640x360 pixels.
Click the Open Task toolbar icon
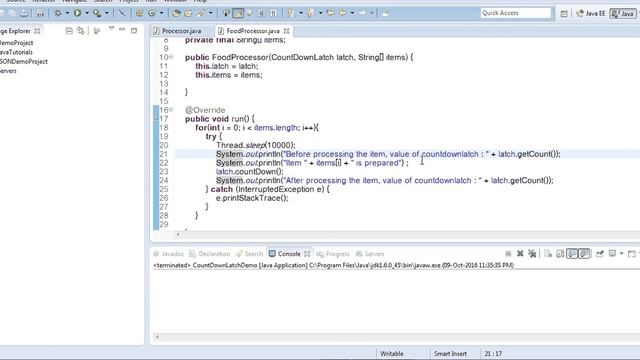(x=188, y=13)
